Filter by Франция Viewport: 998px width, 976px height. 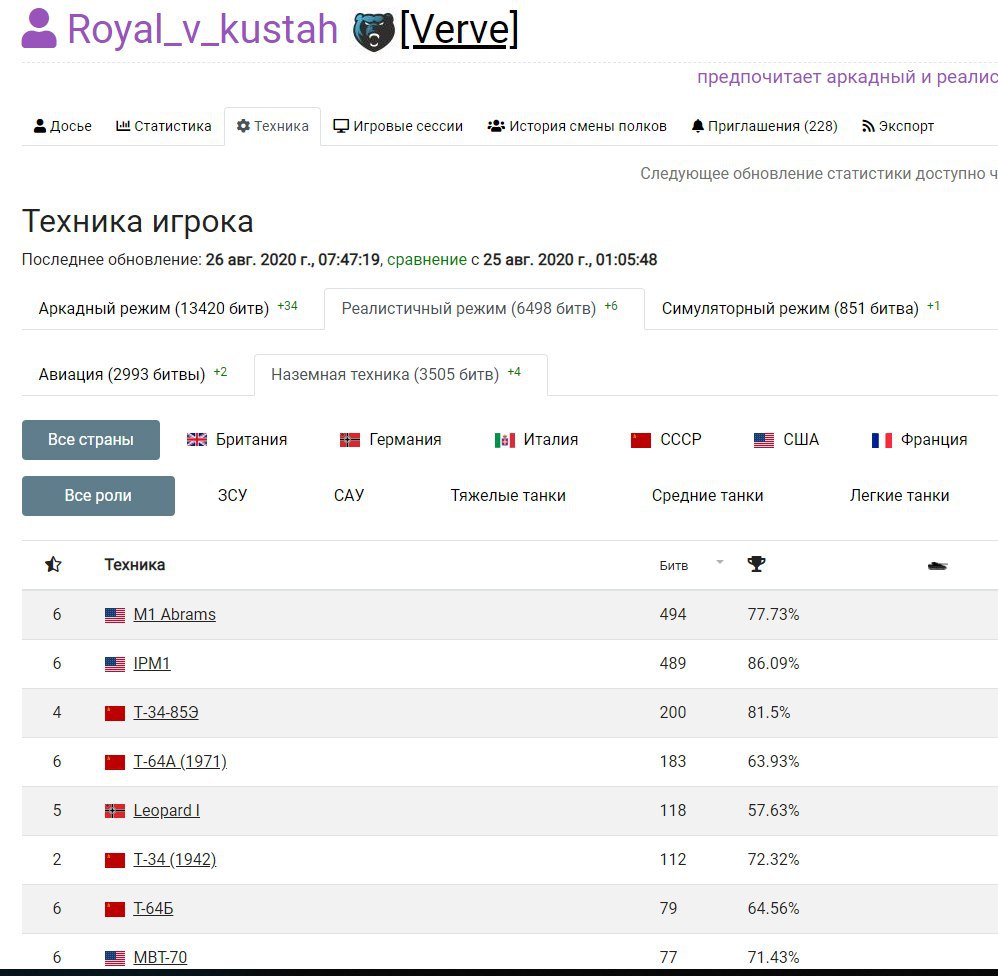click(919, 440)
